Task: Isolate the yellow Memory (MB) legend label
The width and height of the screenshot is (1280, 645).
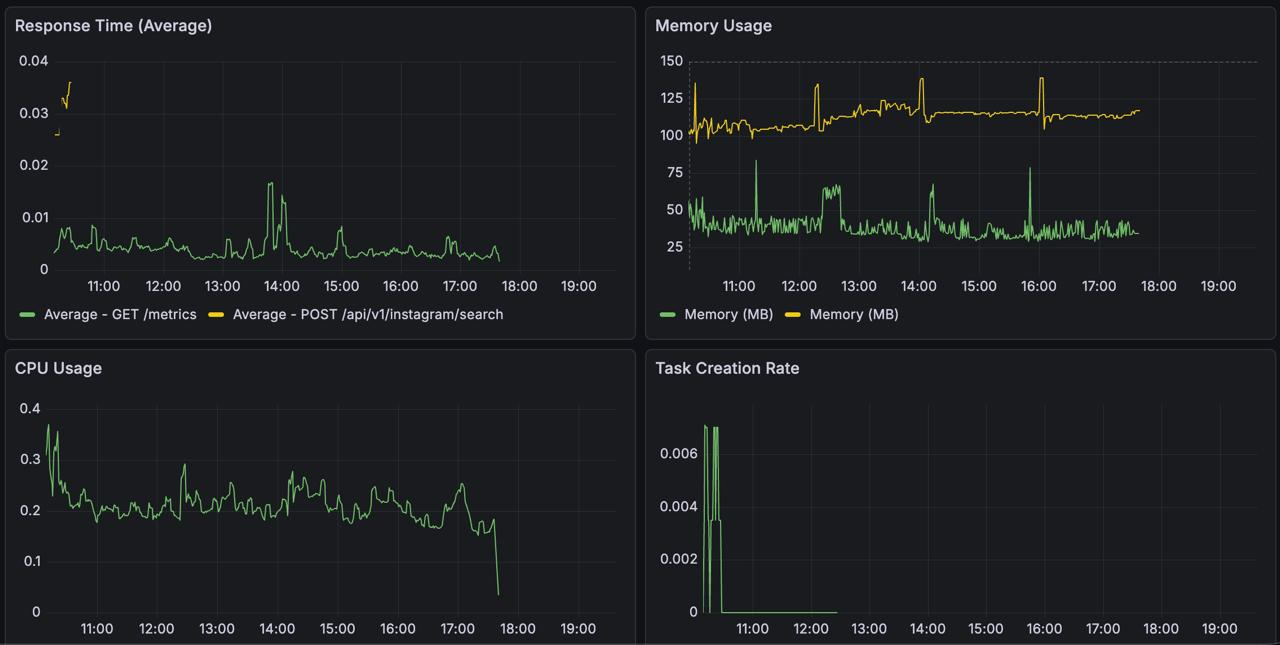Action: click(x=853, y=314)
